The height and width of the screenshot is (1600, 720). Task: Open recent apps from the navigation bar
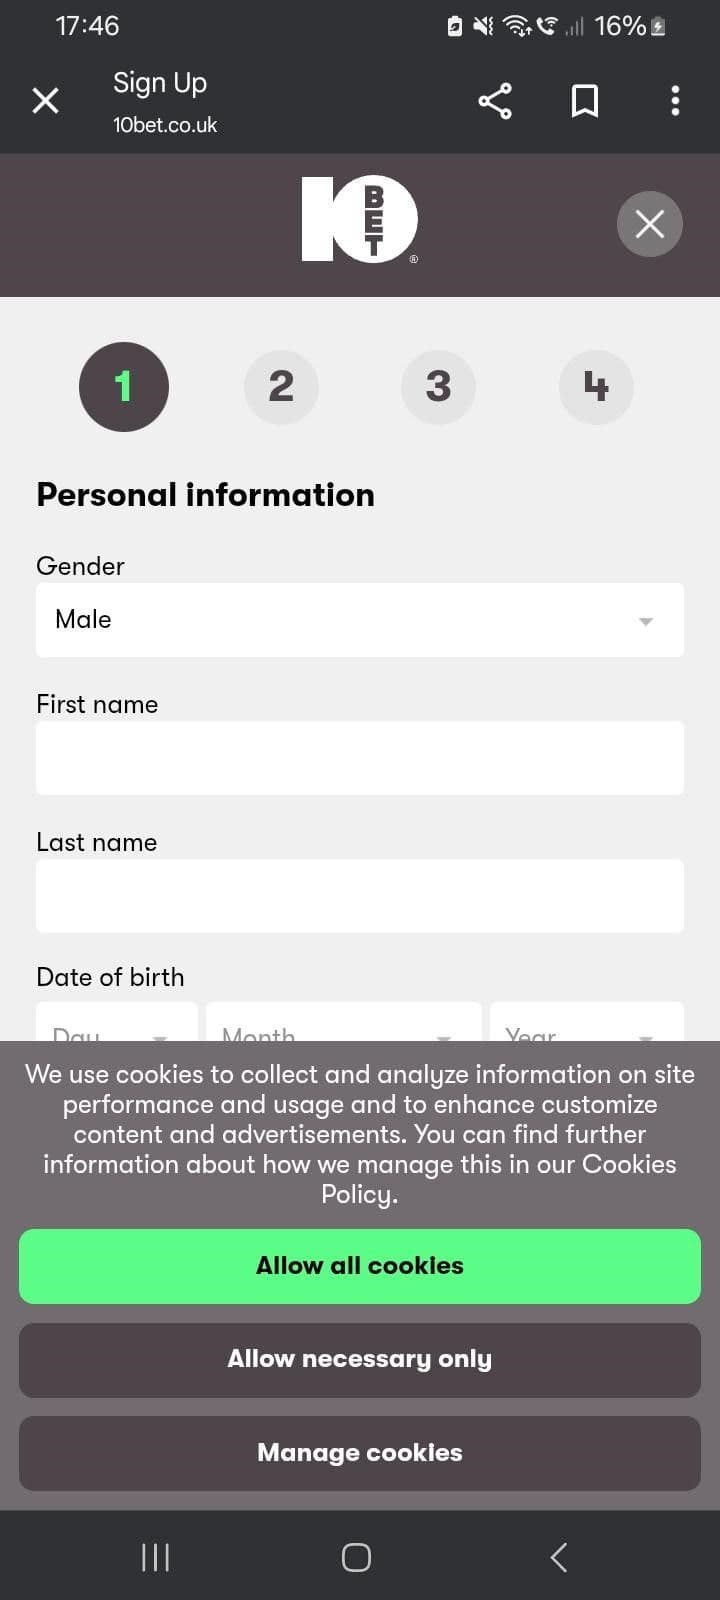point(155,1556)
